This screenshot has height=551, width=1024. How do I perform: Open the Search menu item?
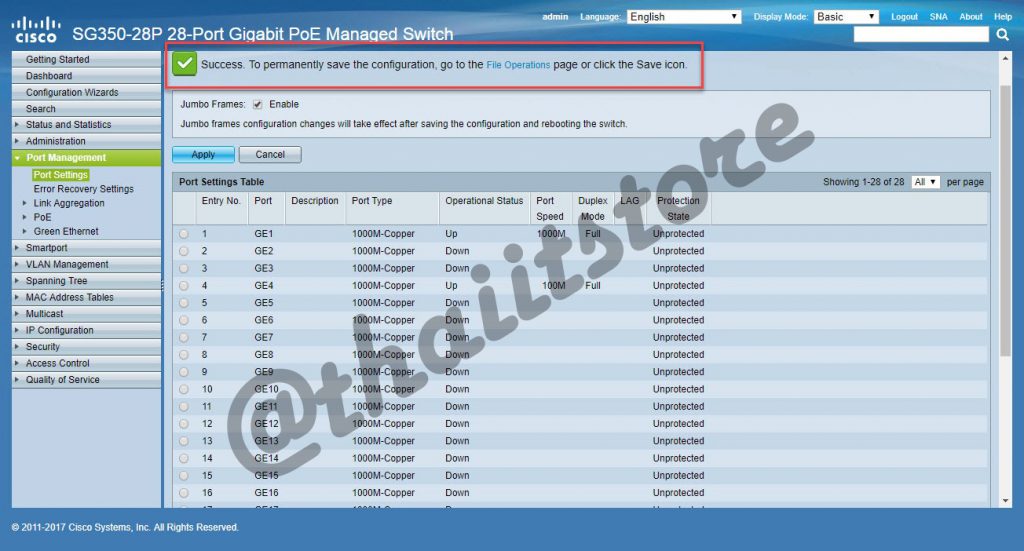pos(86,108)
